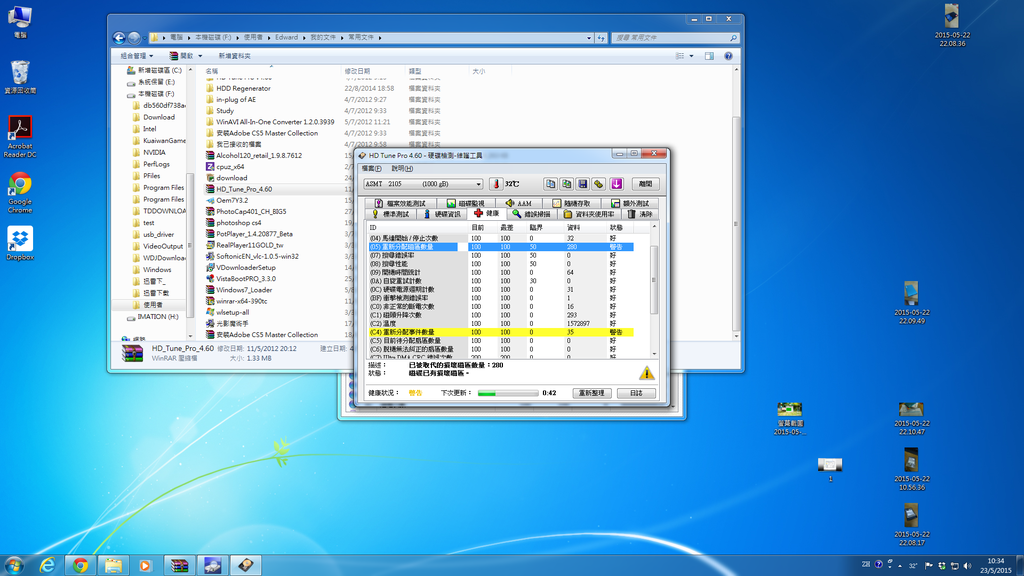Switch to the 硬碟資訊 tab

(442, 214)
